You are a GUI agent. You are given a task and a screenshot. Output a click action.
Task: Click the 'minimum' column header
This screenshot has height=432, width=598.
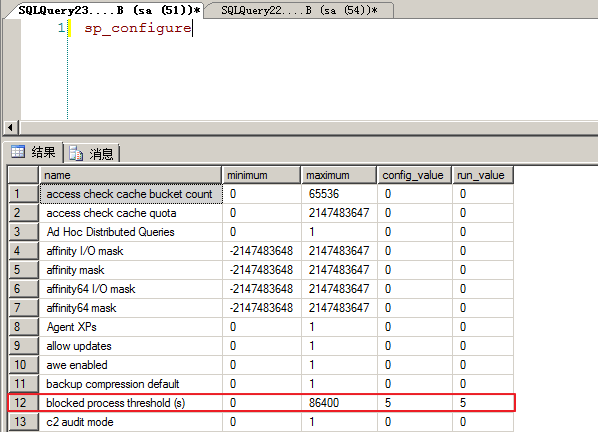262,175
